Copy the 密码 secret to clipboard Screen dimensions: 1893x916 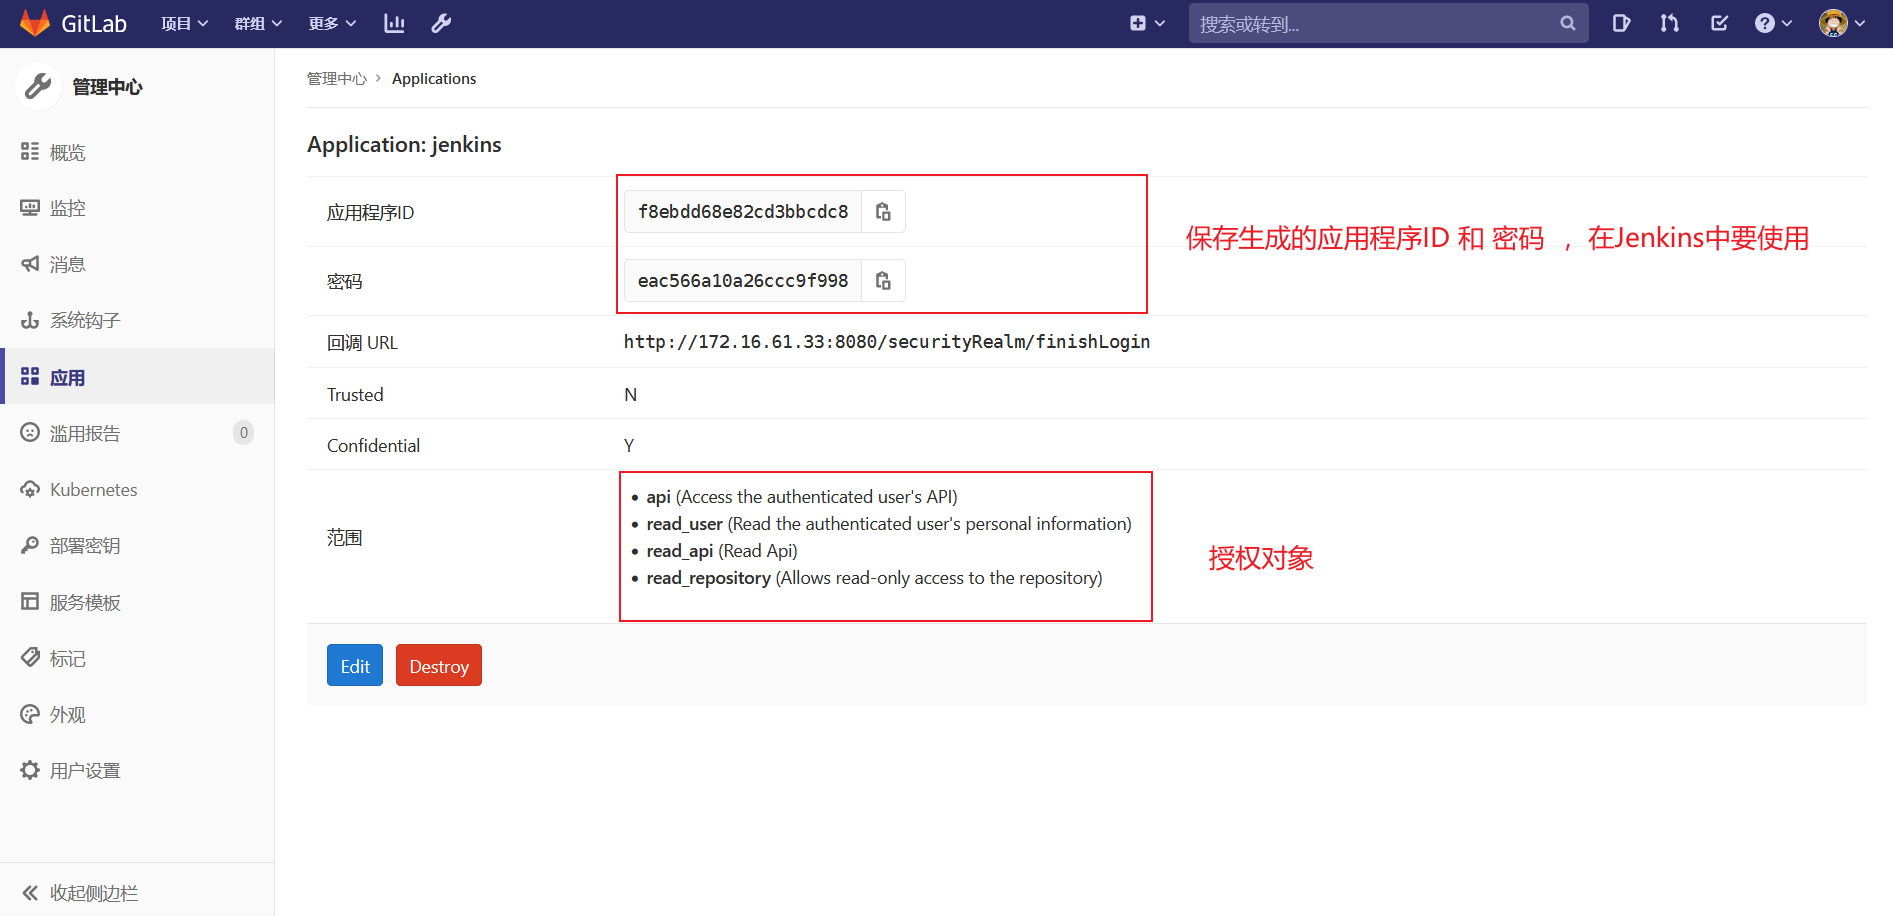click(x=883, y=281)
